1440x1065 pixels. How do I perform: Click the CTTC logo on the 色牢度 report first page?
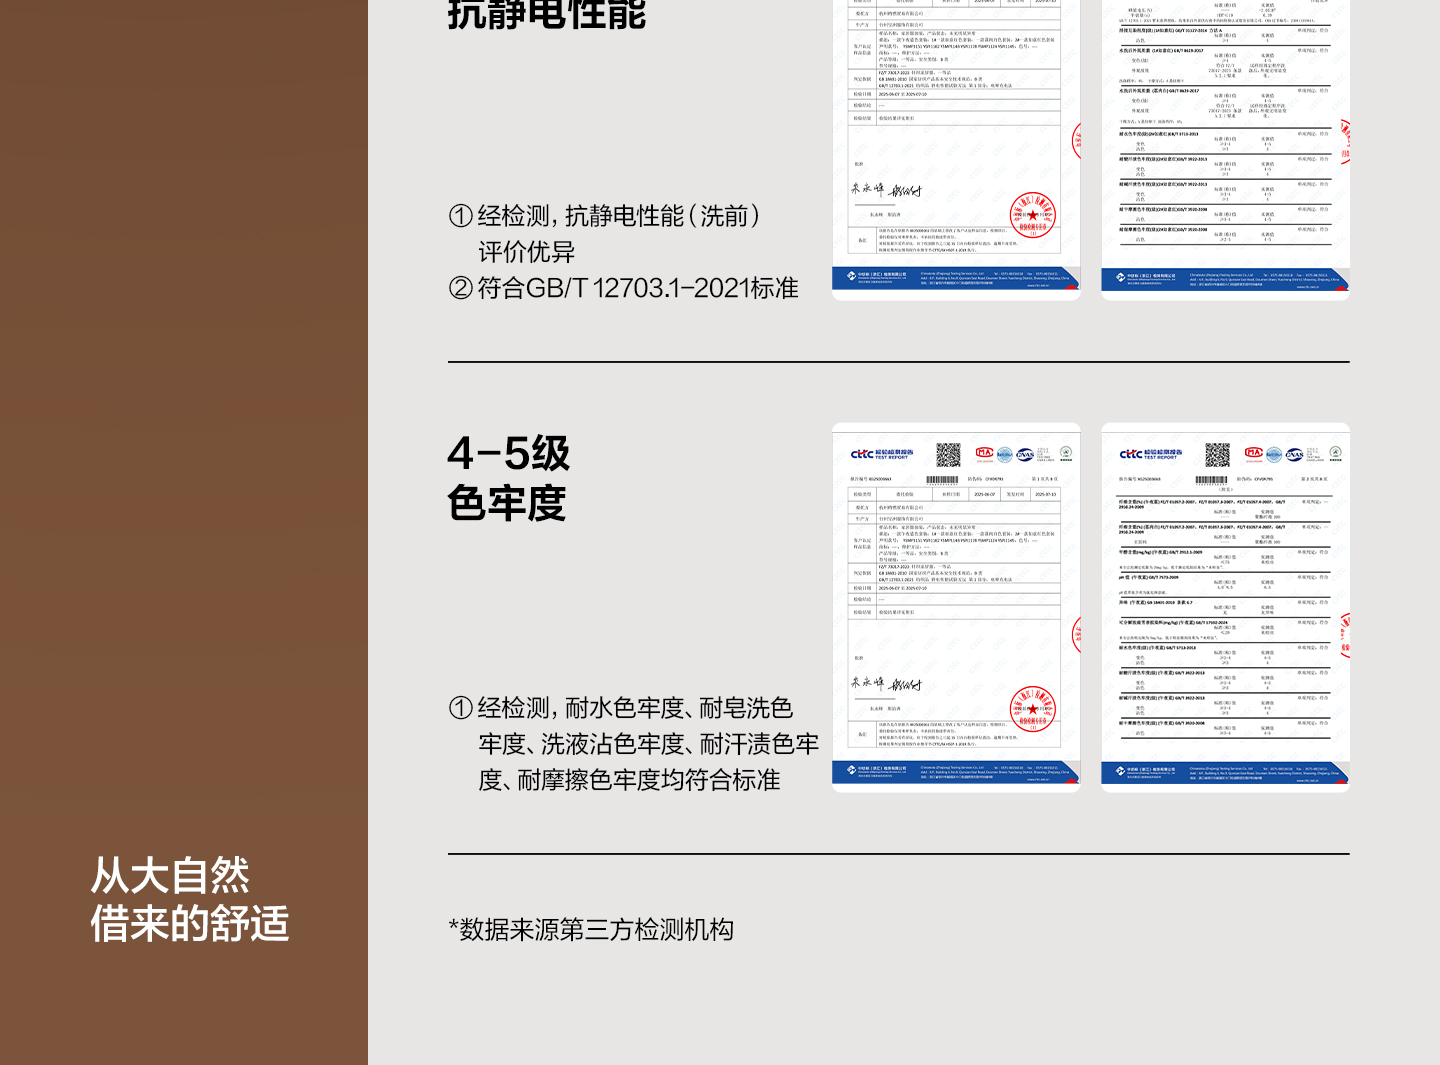click(880, 454)
